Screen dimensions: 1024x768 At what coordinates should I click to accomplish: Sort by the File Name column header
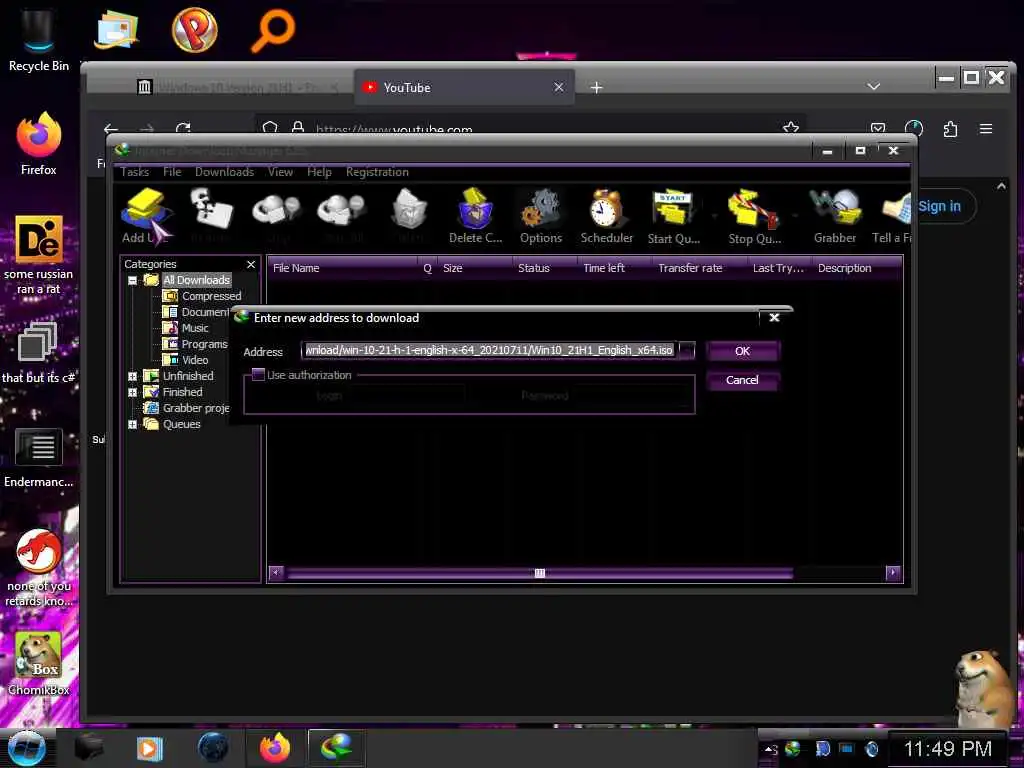click(342, 268)
